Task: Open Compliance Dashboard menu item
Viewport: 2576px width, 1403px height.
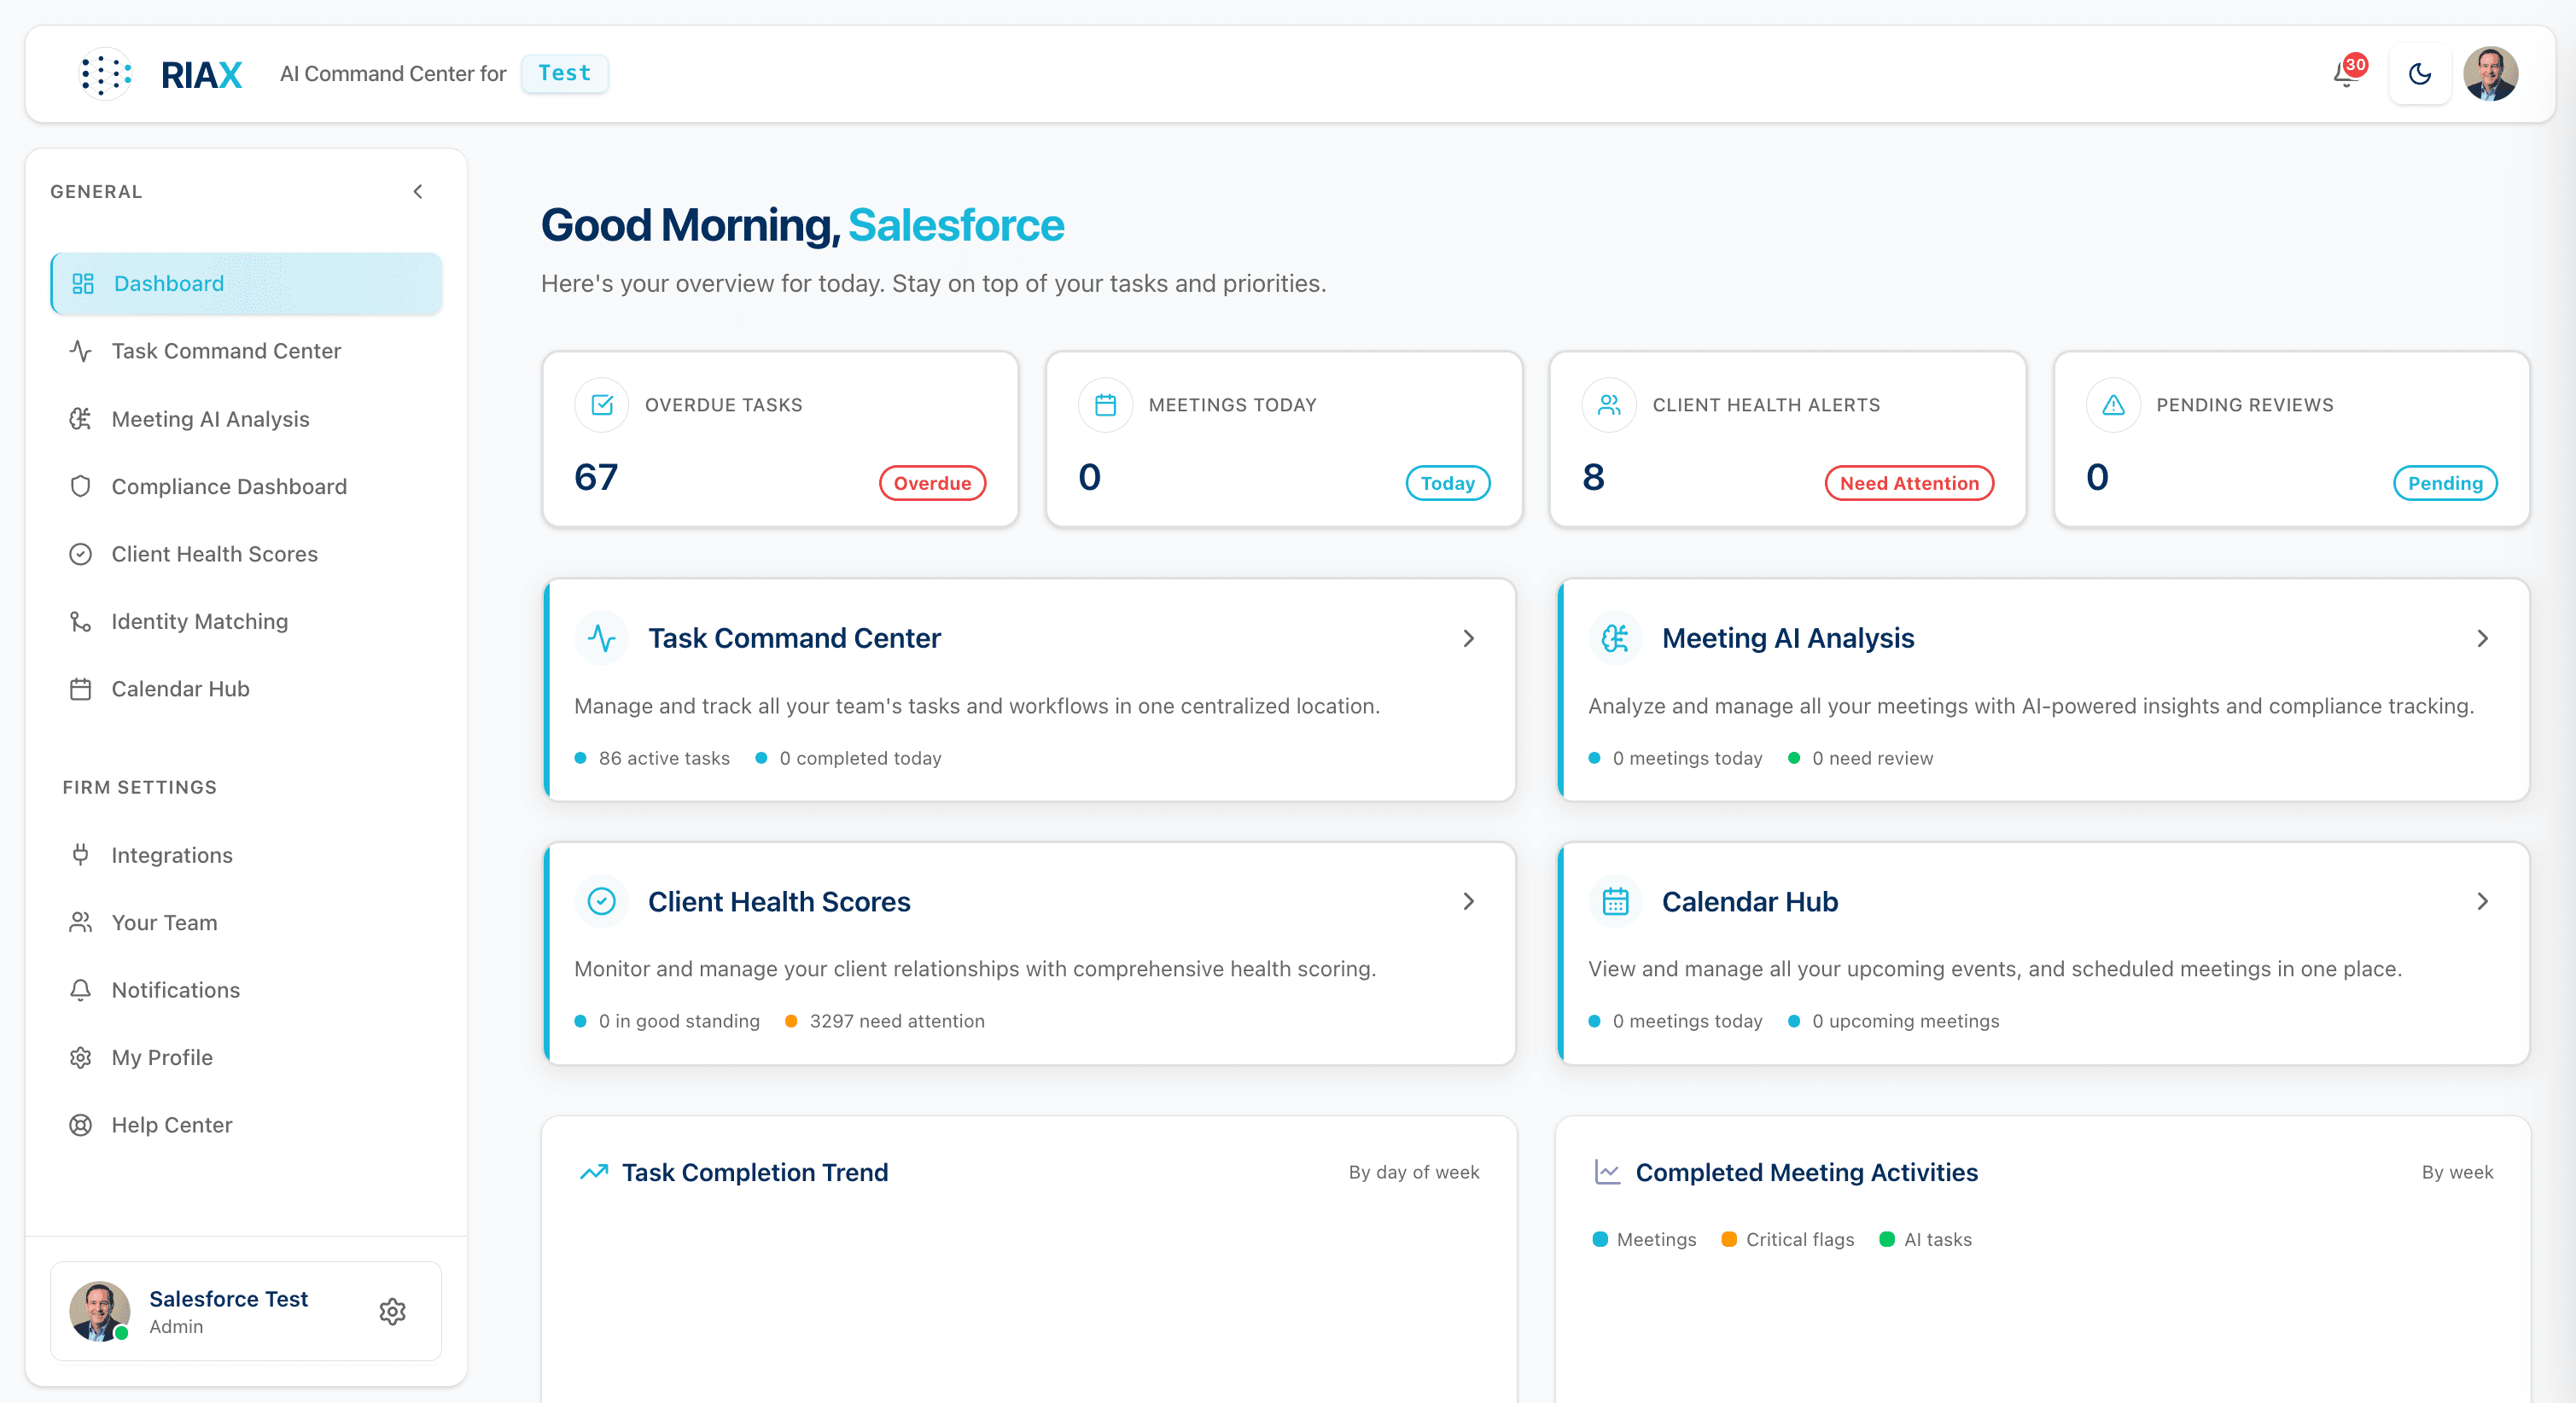Action: [x=246, y=486]
